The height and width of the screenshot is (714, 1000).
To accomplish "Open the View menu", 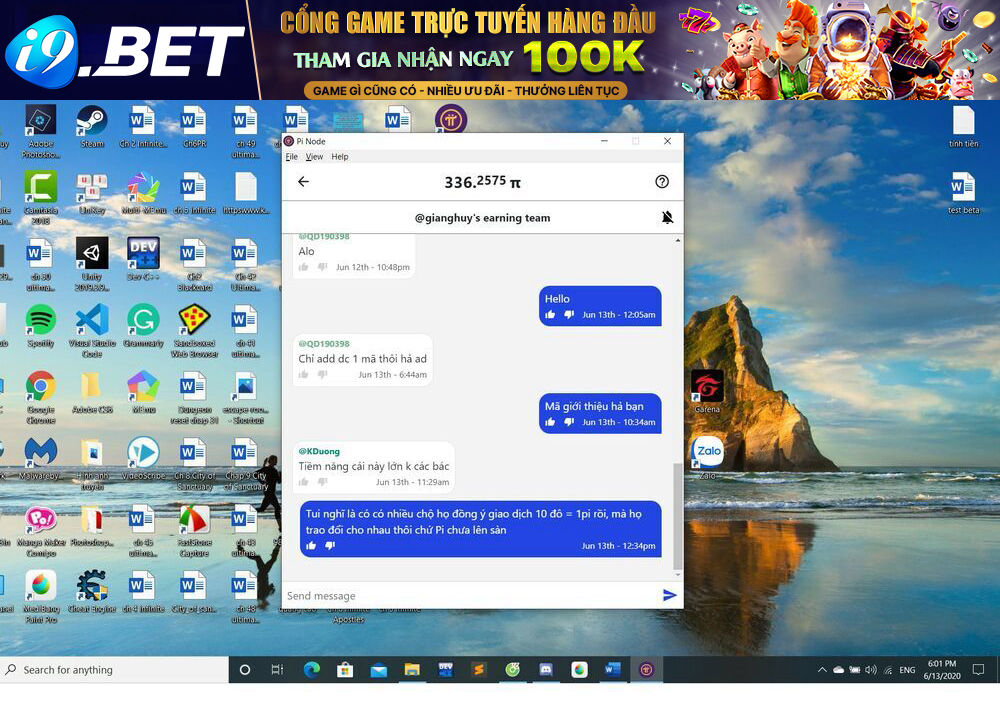I will click(x=314, y=157).
